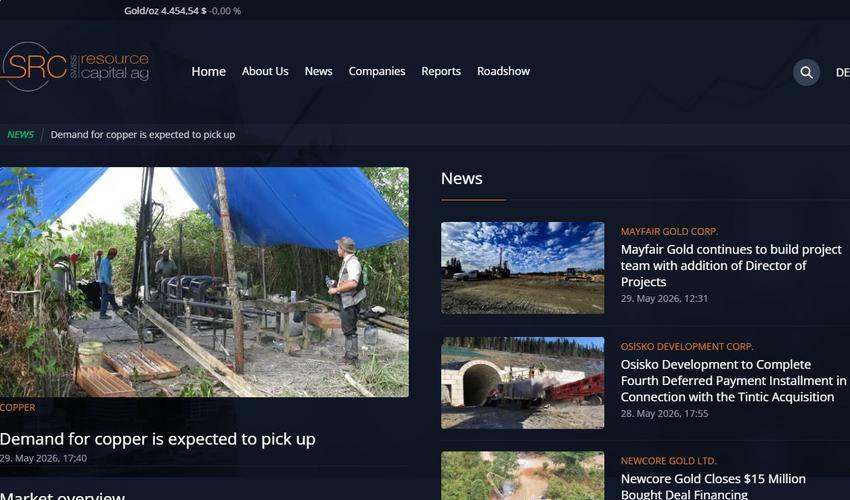The height and width of the screenshot is (500, 850).
Task: Open the Reports menu item
Action: point(441,71)
